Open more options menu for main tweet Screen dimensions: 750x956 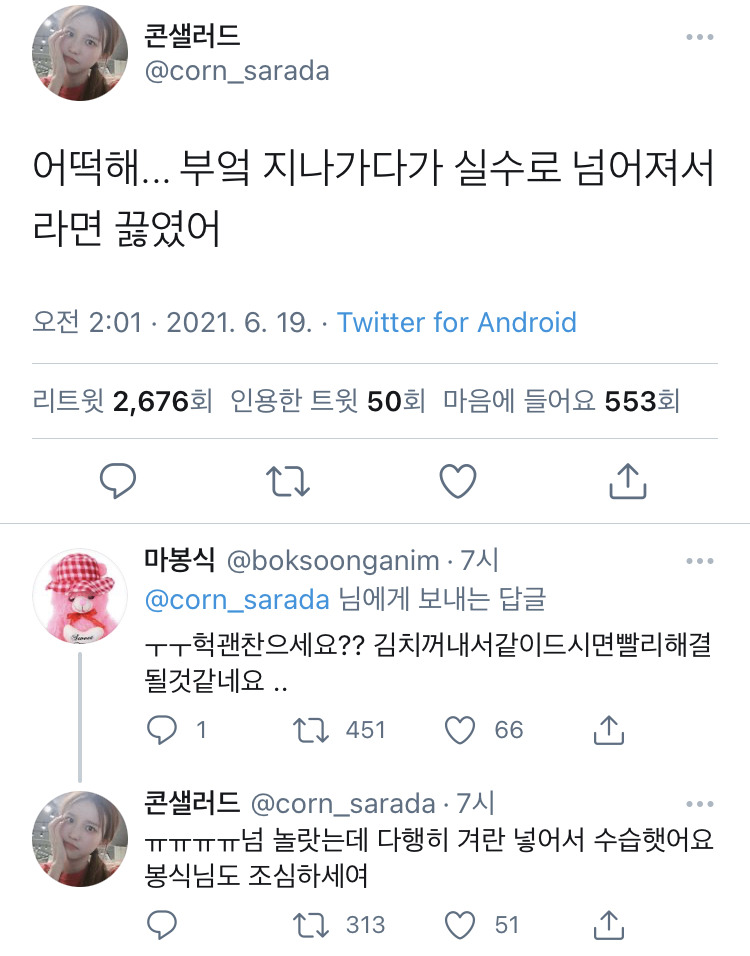(700, 38)
